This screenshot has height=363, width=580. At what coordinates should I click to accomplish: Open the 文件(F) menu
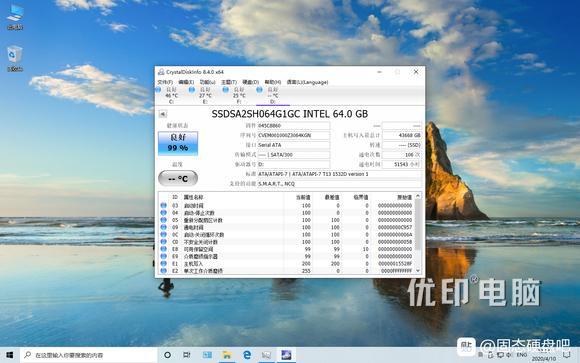pyautogui.click(x=165, y=82)
